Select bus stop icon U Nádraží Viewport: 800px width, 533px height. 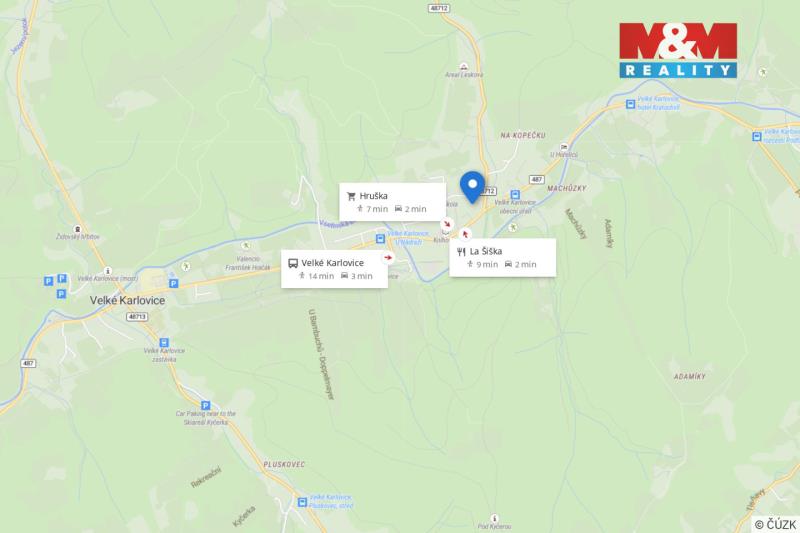click(x=380, y=239)
